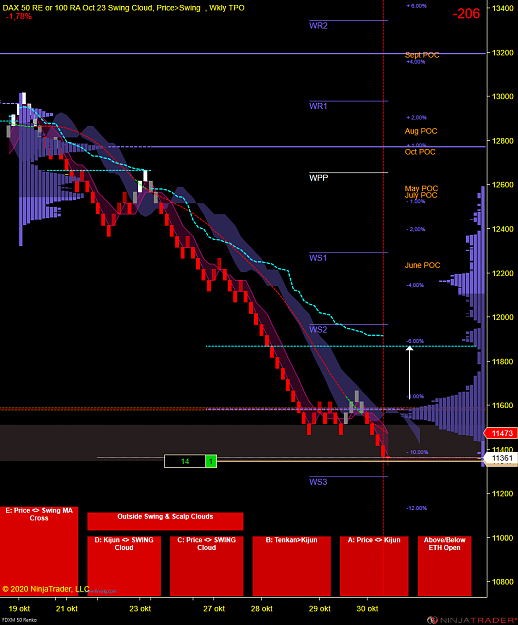Select the '28 okt' date label
Image resolution: width=518 pixels, height=625 pixels.
261,609
